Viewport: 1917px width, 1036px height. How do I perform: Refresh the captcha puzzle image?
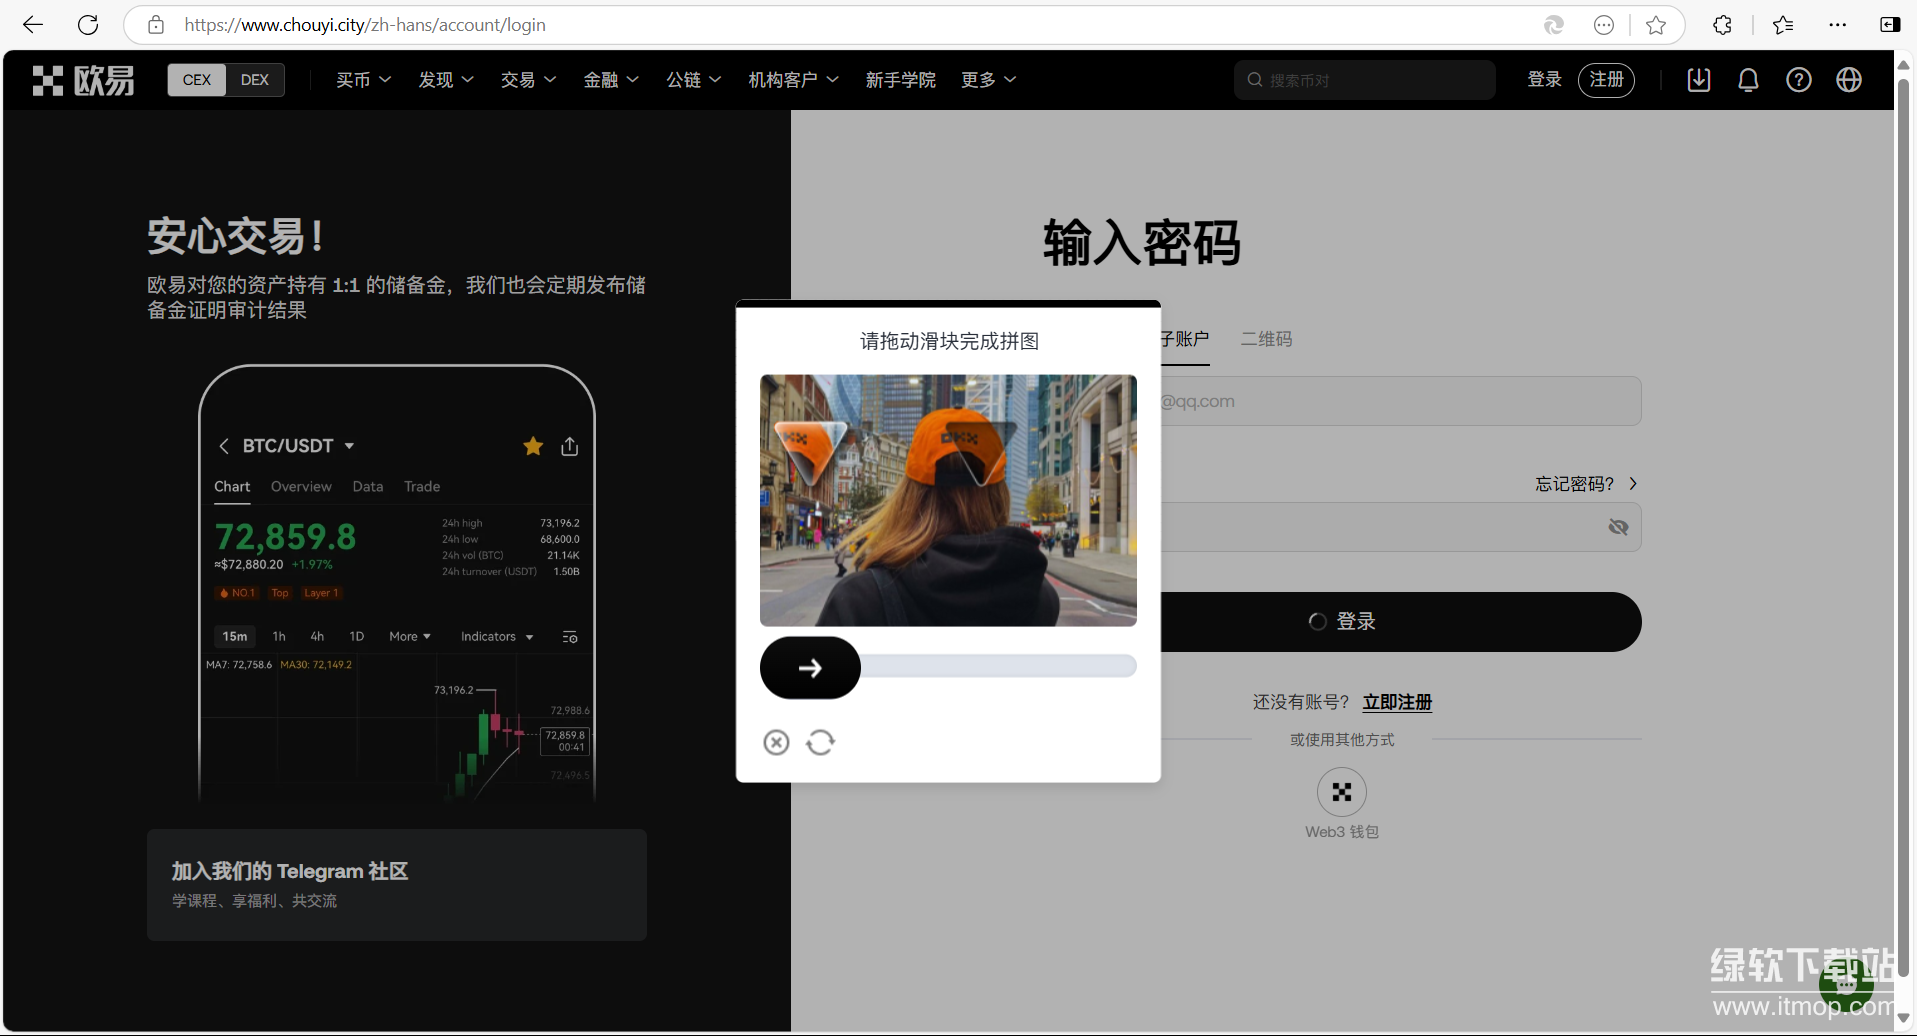pos(820,742)
